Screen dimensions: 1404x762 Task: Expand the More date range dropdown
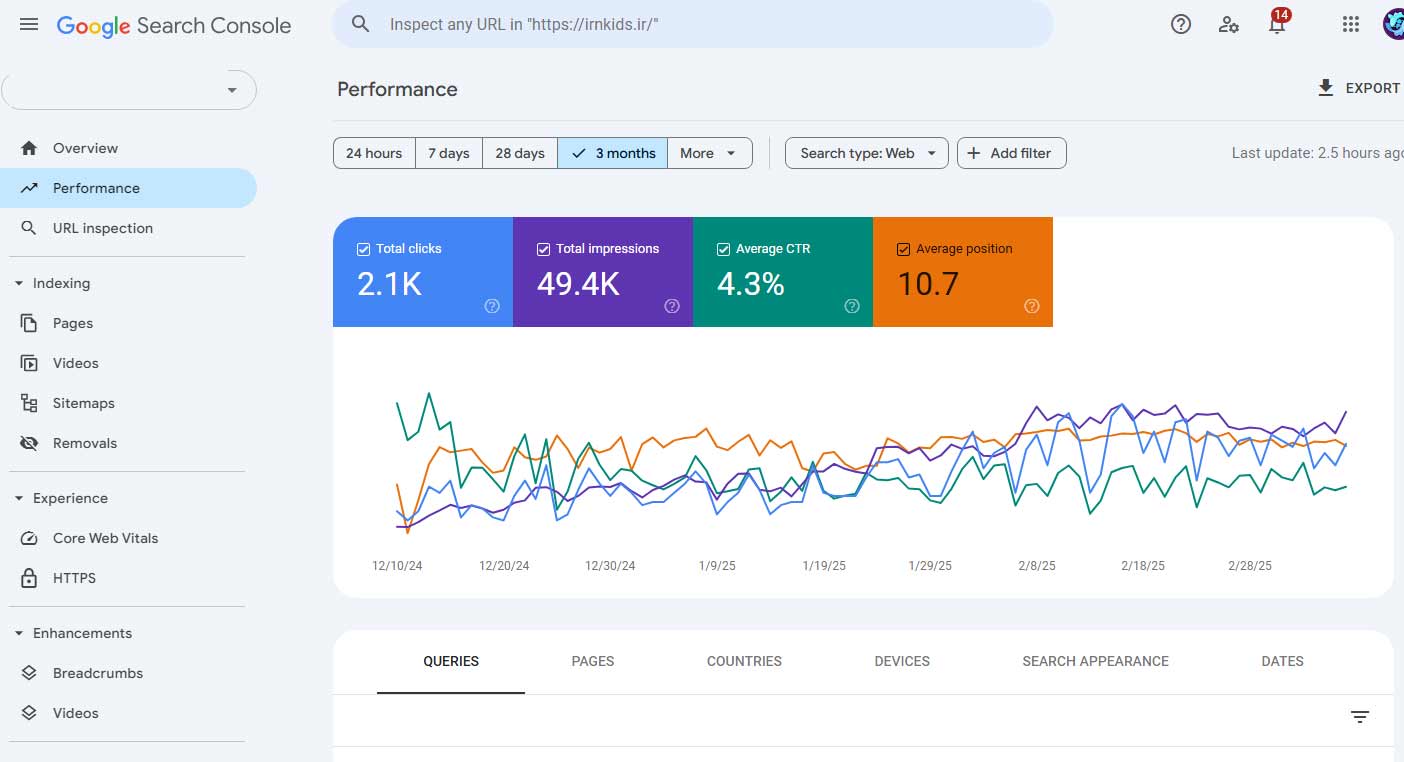click(709, 153)
